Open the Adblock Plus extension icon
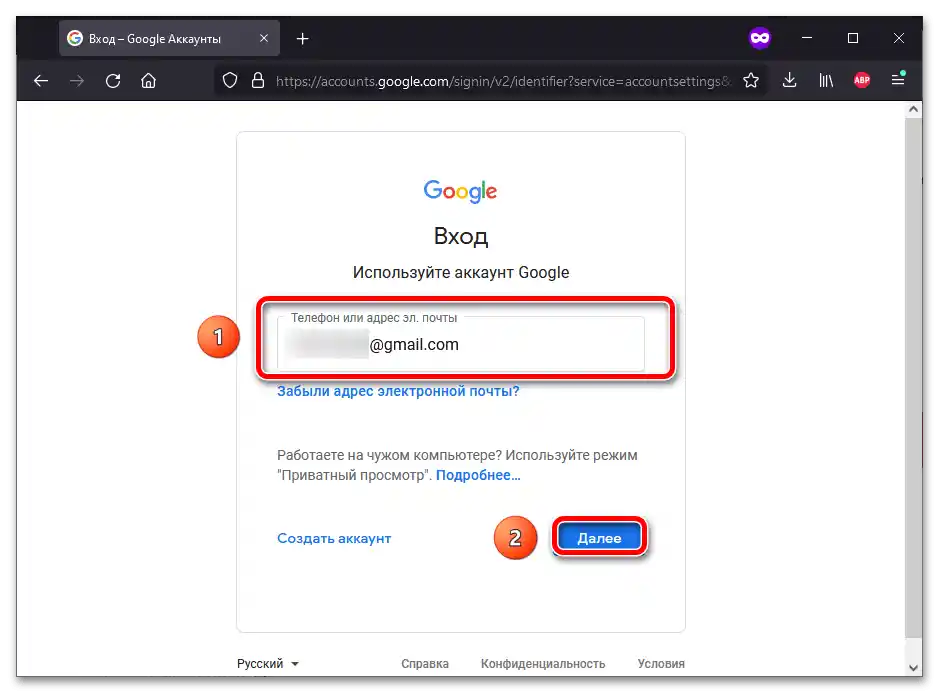Screen dimensions: 939x693 point(862,80)
